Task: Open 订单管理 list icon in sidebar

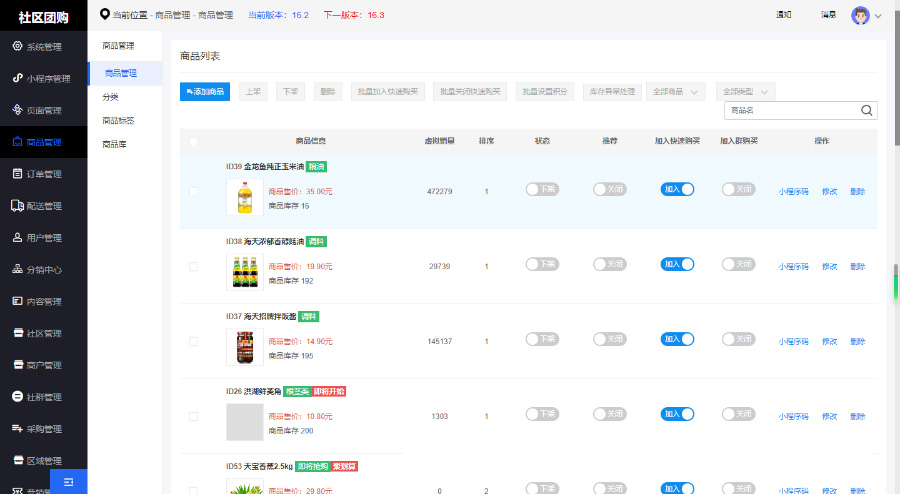Action: pyautogui.click(x=17, y=174)
